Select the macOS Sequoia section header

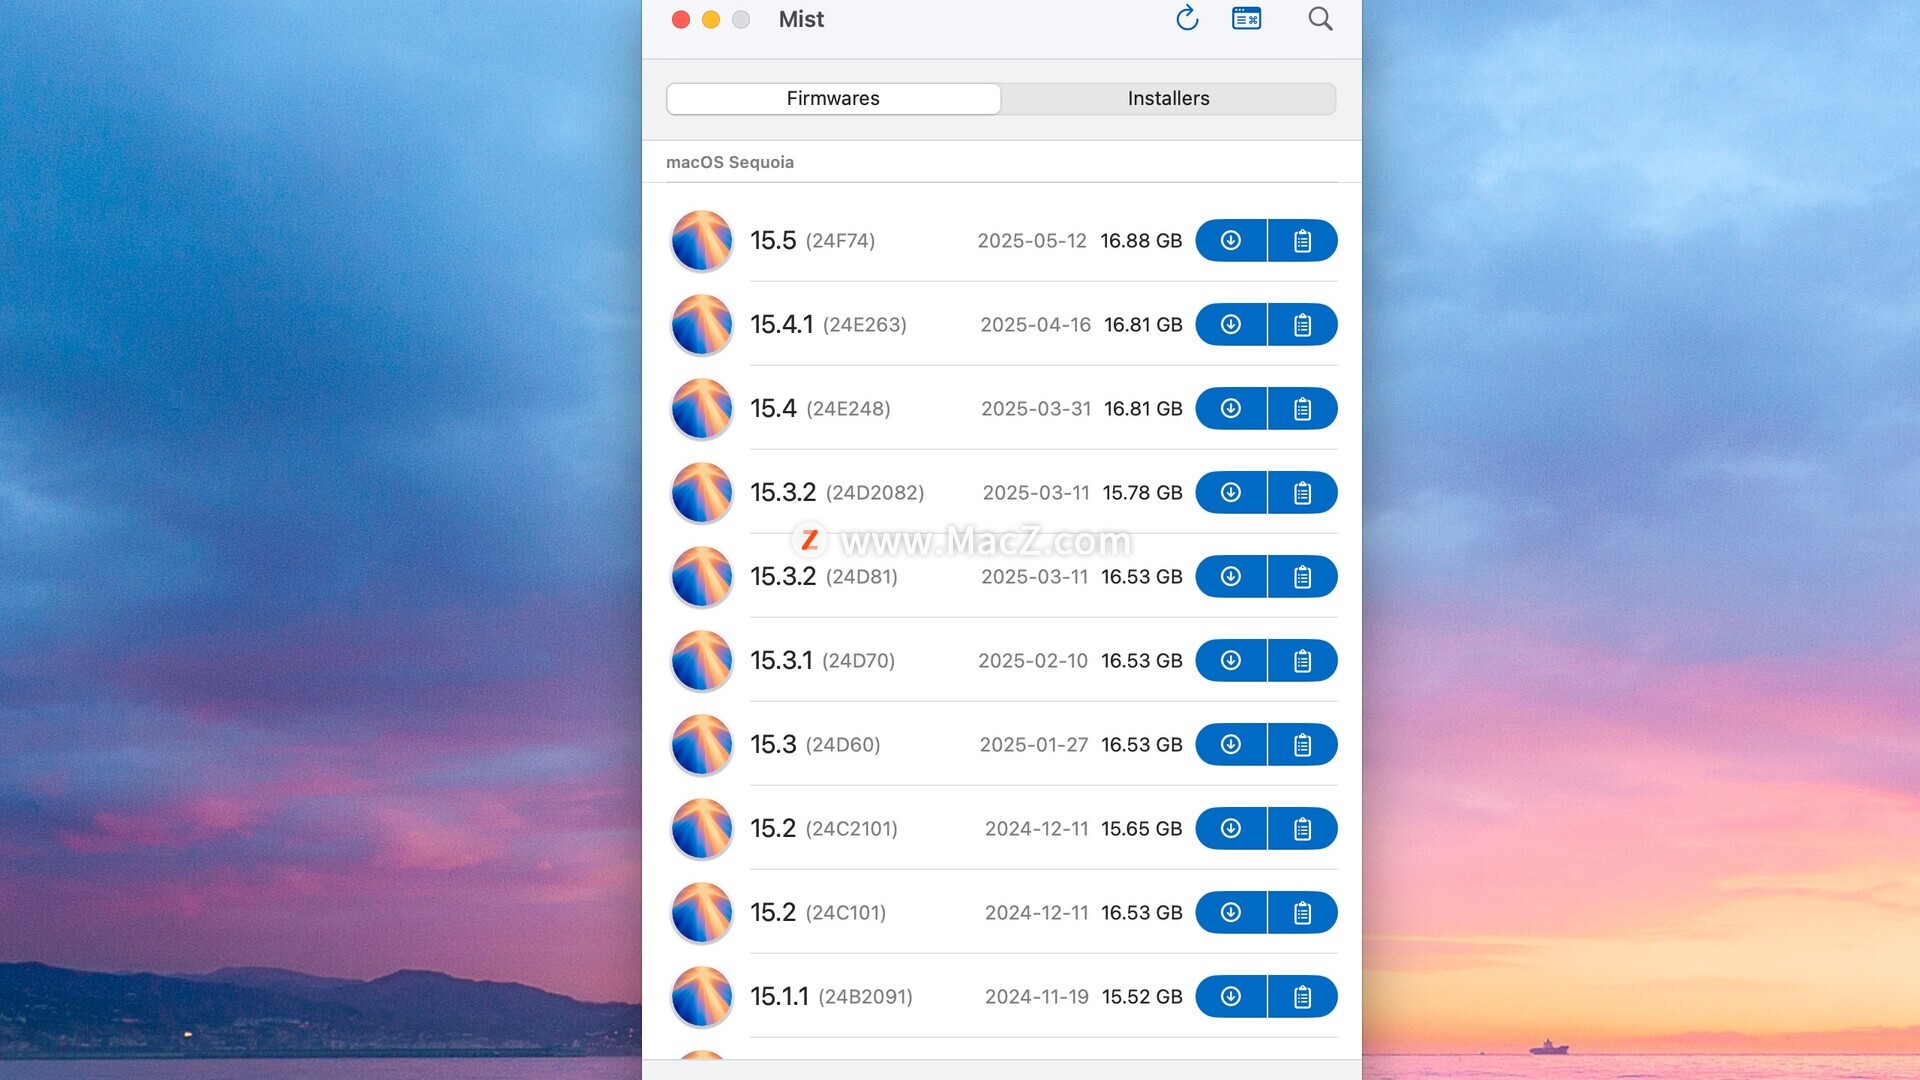click(730, 162)
